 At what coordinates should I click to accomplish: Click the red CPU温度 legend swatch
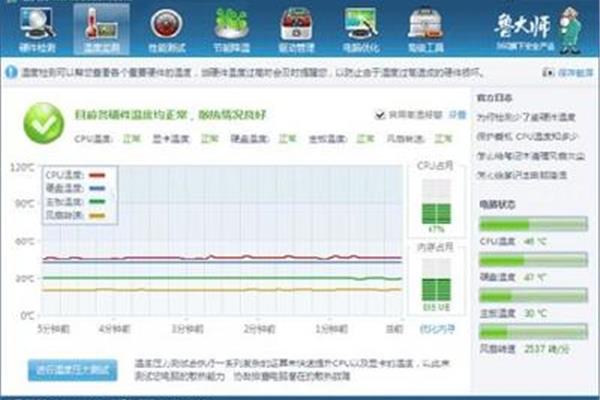point(97,175)
